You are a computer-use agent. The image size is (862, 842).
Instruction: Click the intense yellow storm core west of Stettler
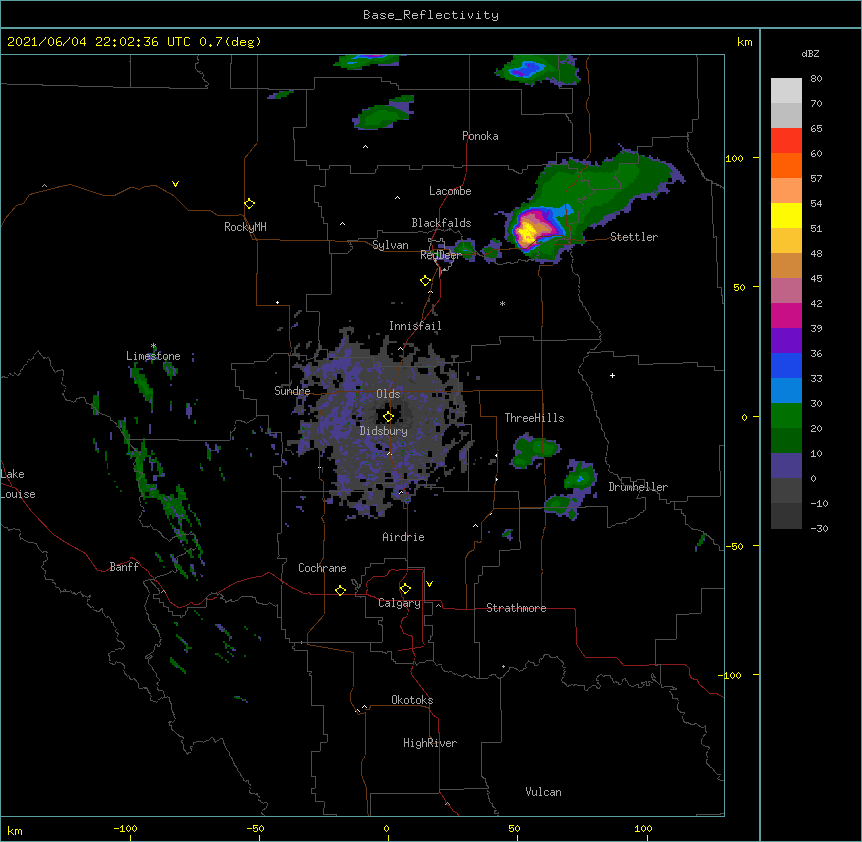point(527,232)
